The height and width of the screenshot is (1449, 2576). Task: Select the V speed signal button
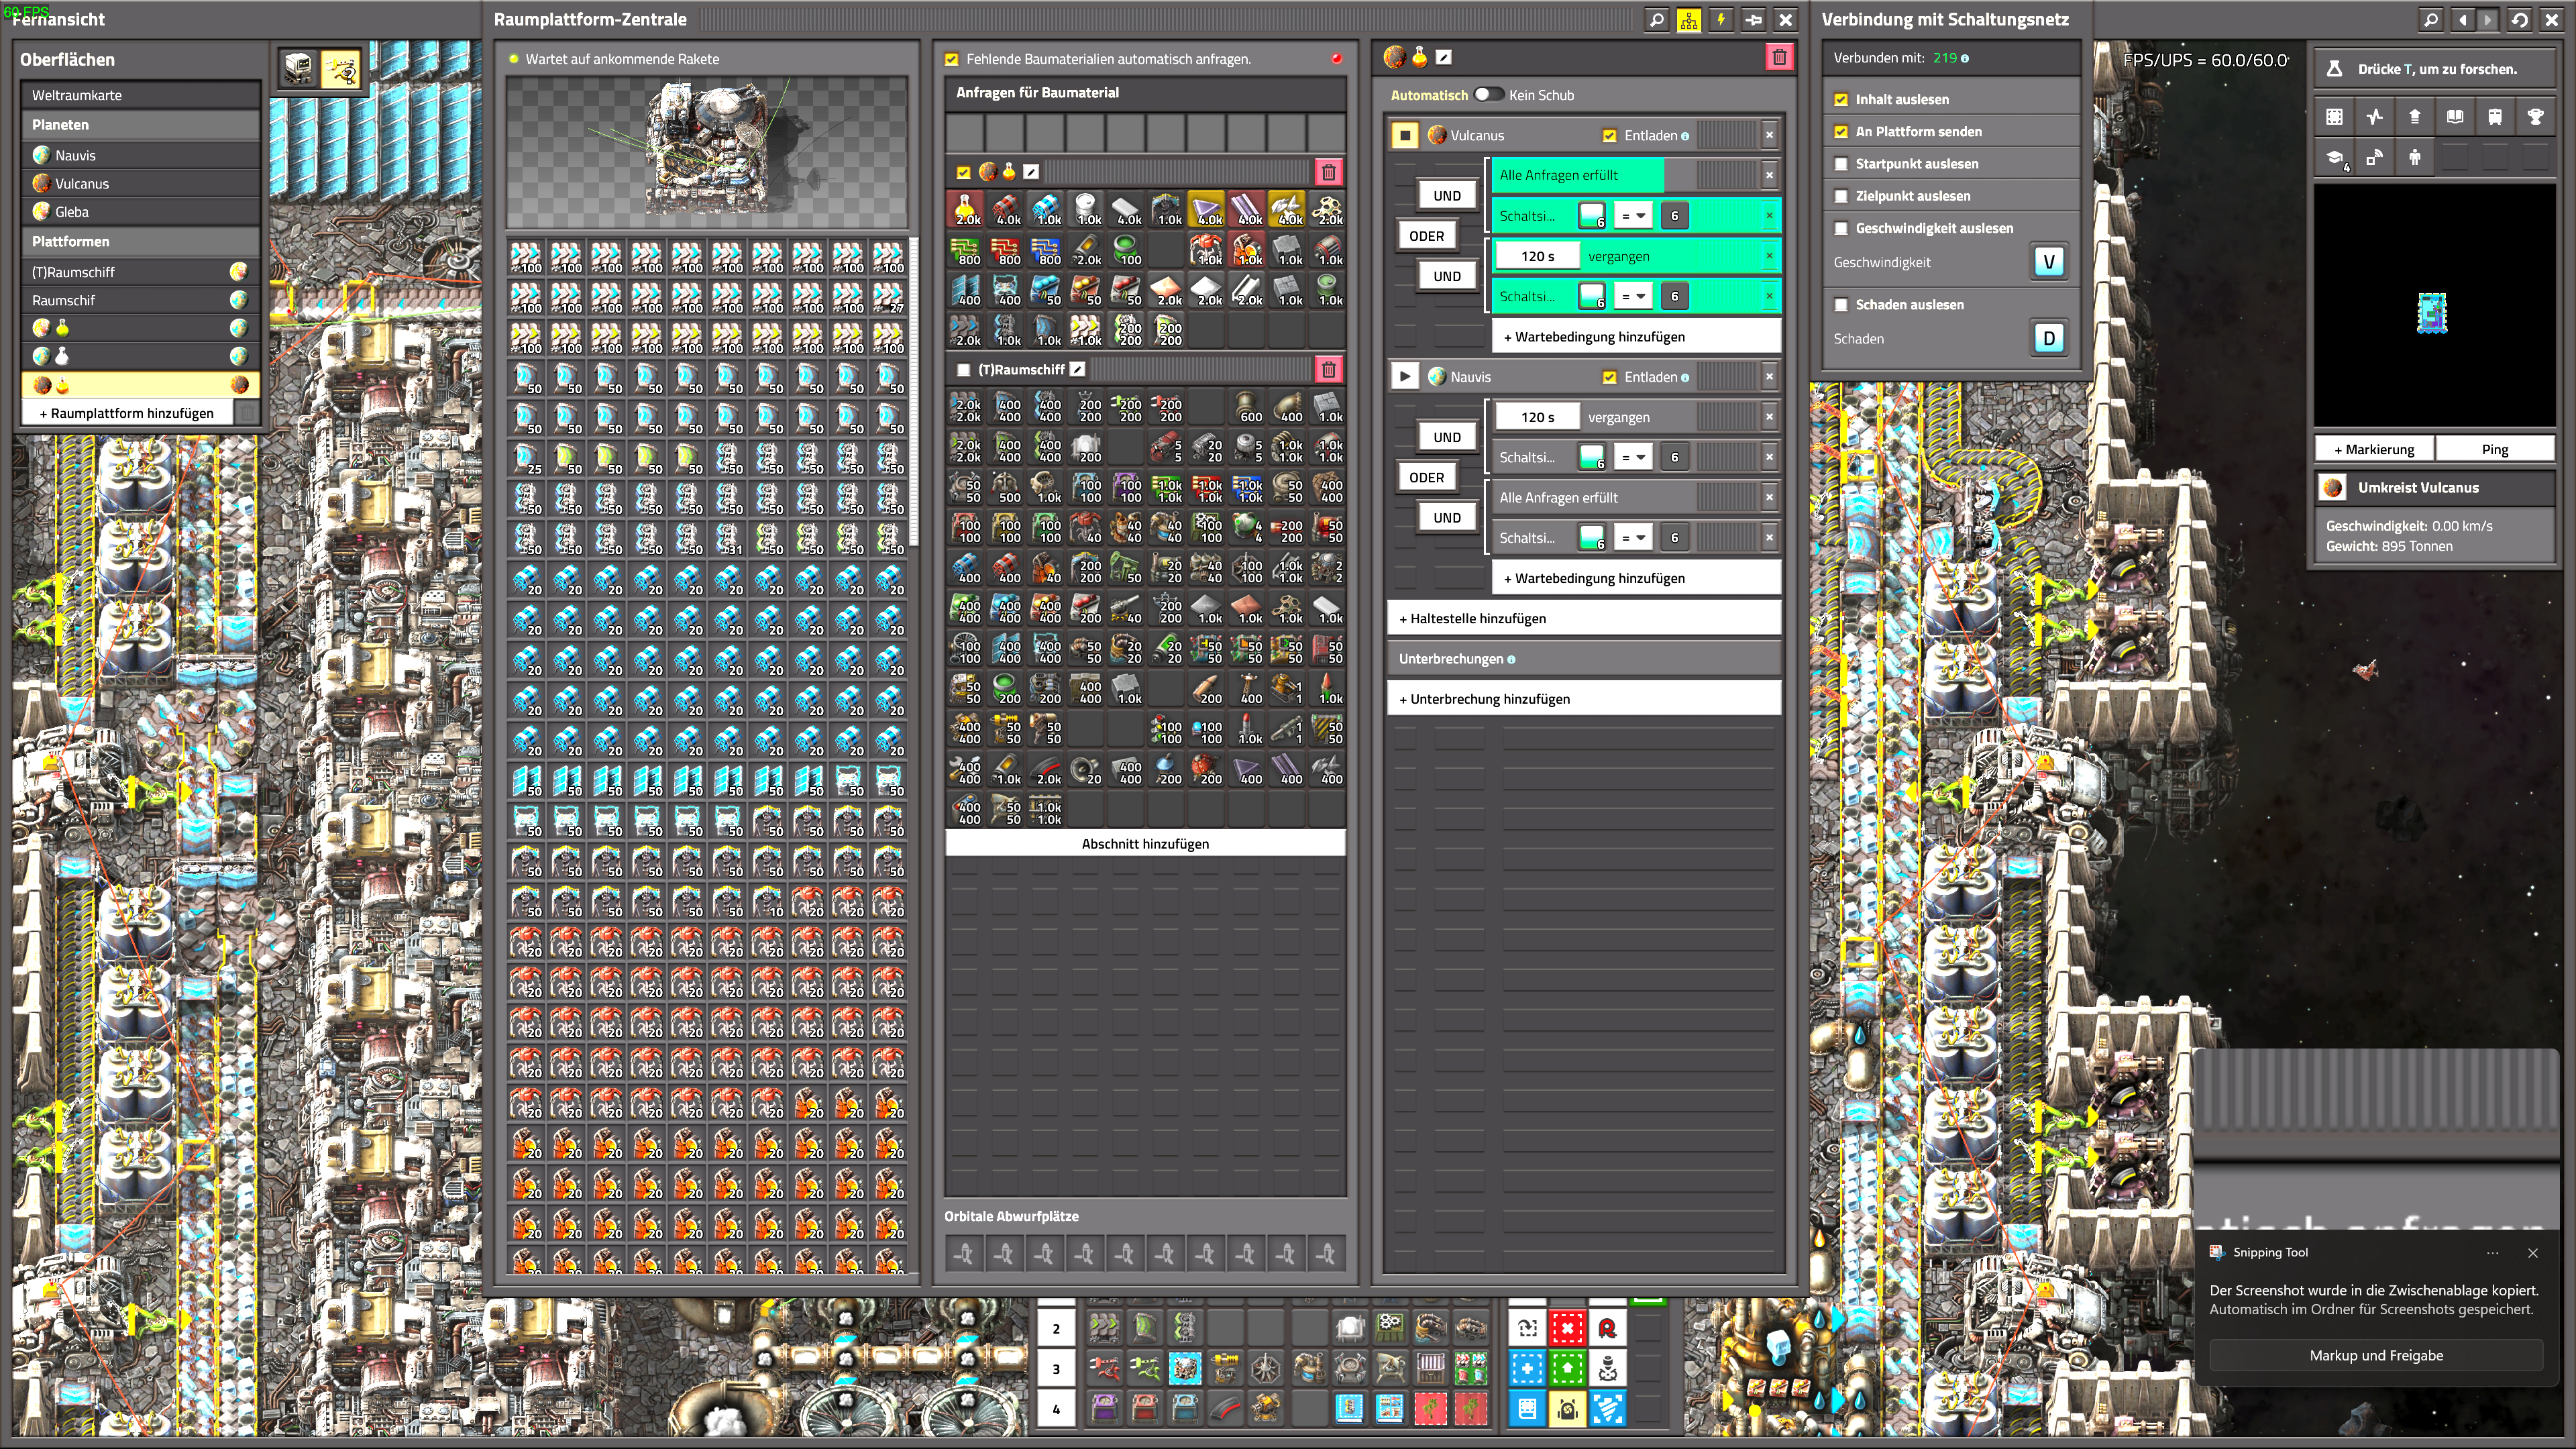point(2049,262)
